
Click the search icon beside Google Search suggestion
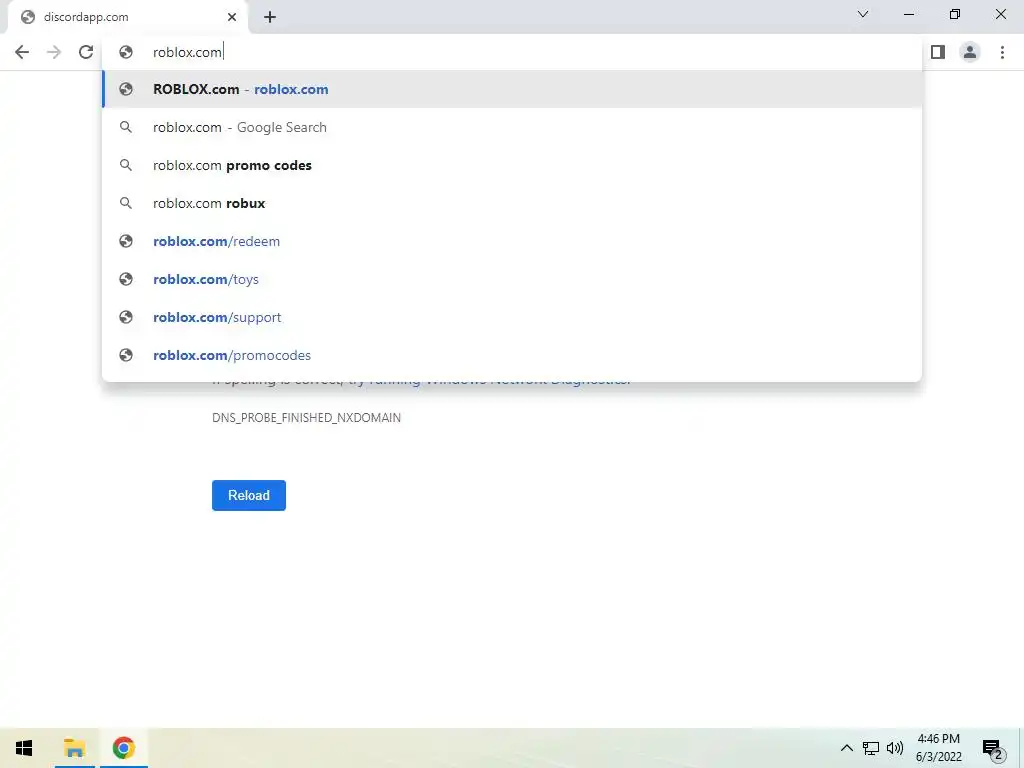pyautogui.click(x=126, y=127)
